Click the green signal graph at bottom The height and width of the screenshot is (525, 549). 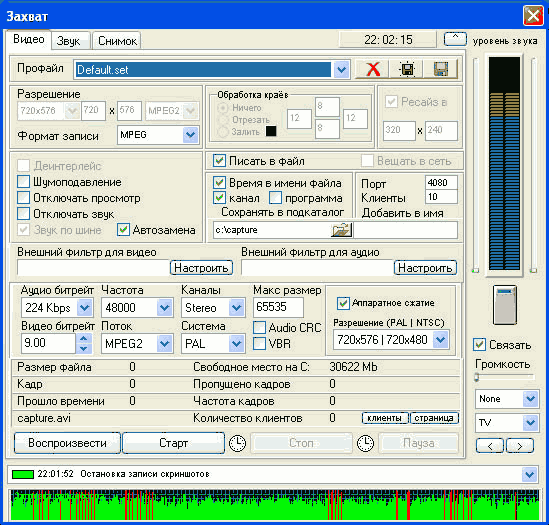pyautogui.click(x=275, y=505)
